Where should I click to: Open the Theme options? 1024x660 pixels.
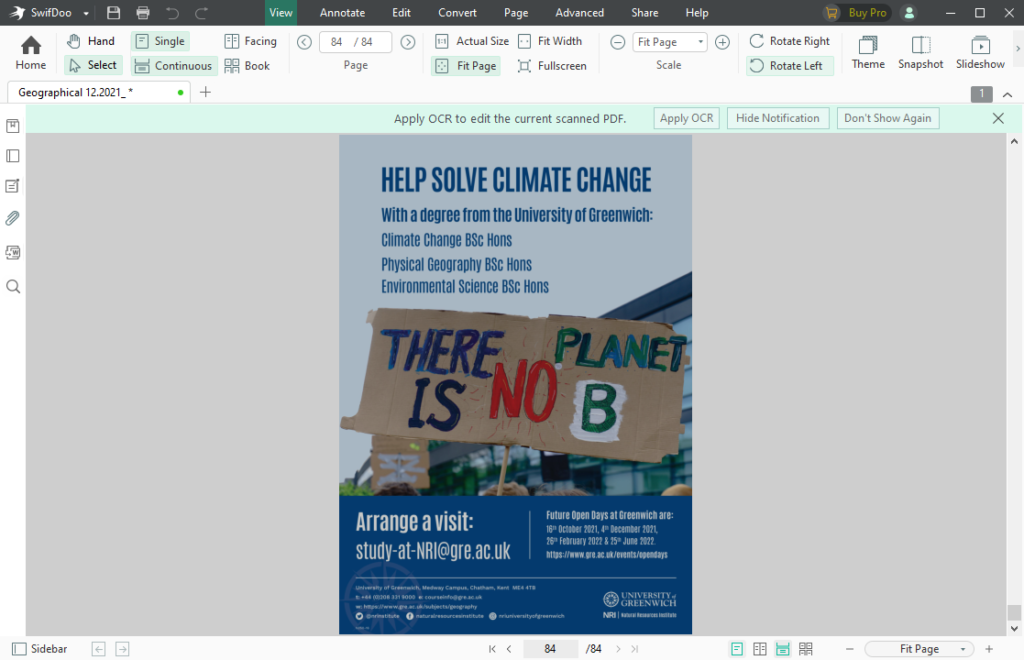click(868, 53)
